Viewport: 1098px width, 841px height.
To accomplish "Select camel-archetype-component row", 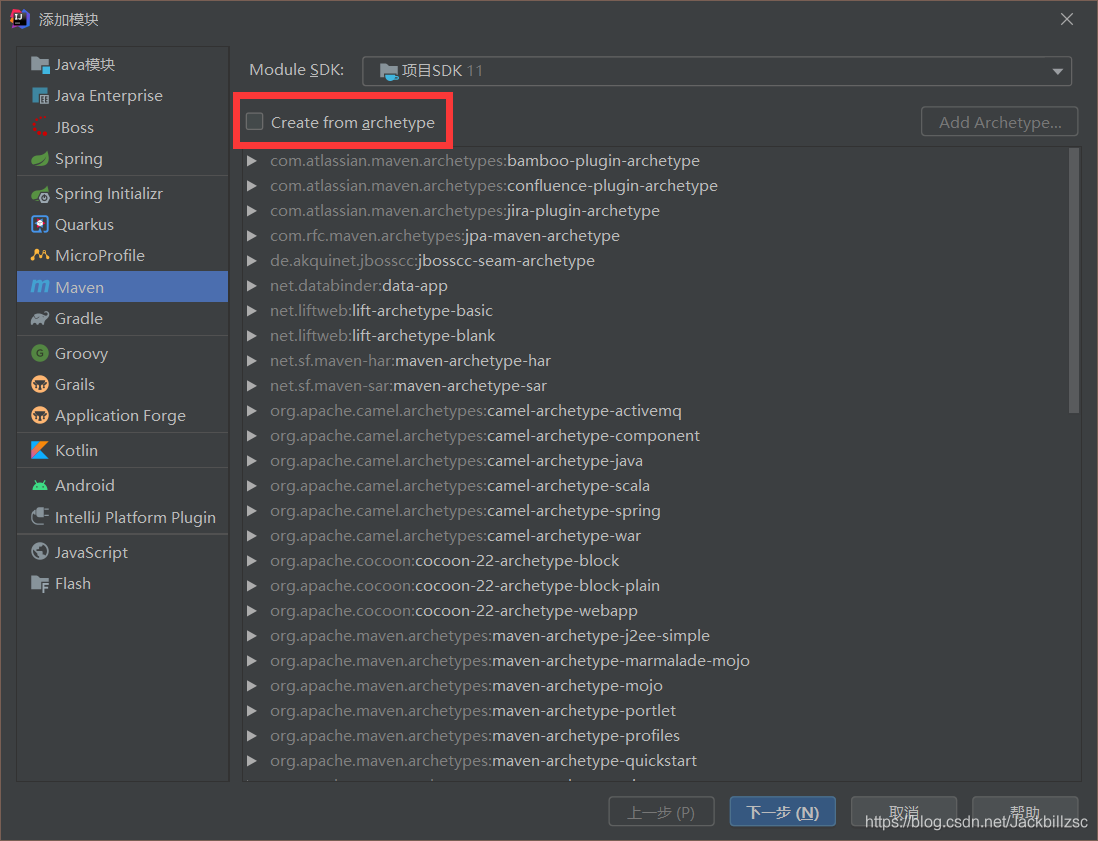I will pos(655,436).
